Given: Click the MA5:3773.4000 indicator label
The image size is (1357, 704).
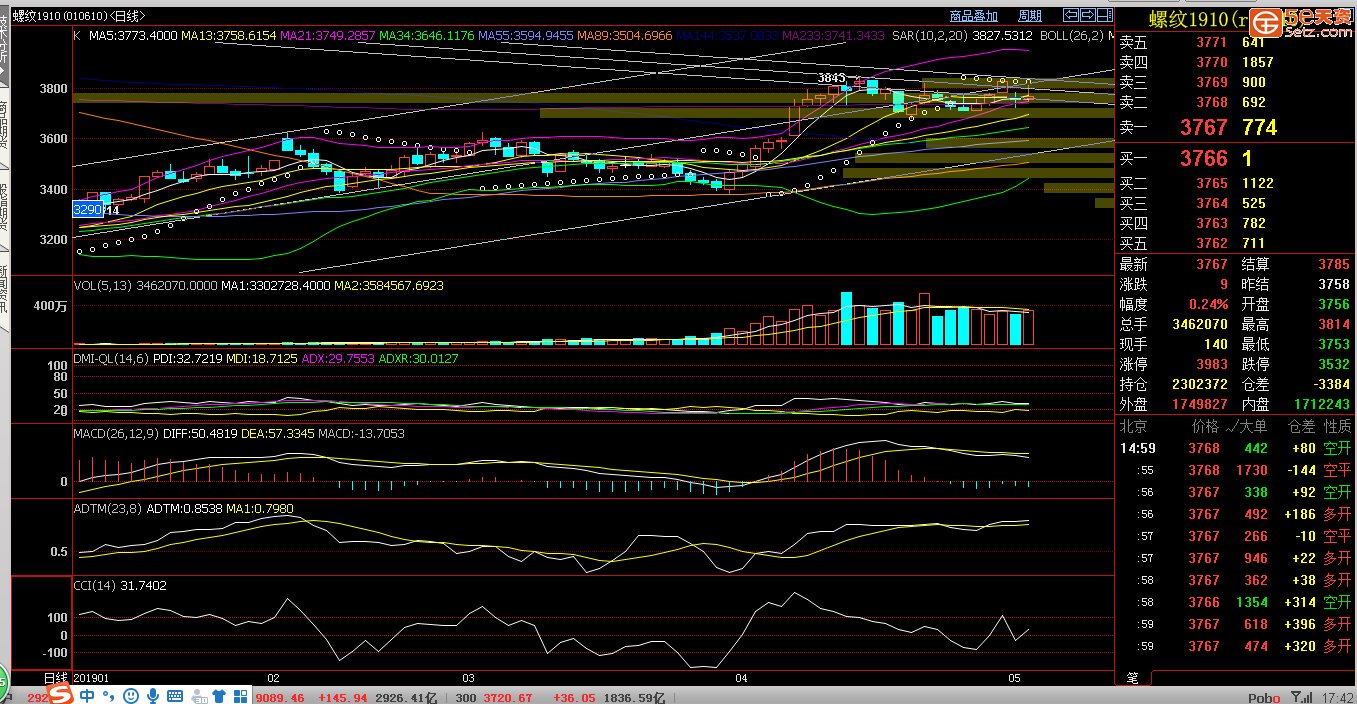Looking at the screenshot, I should point(133,35).
